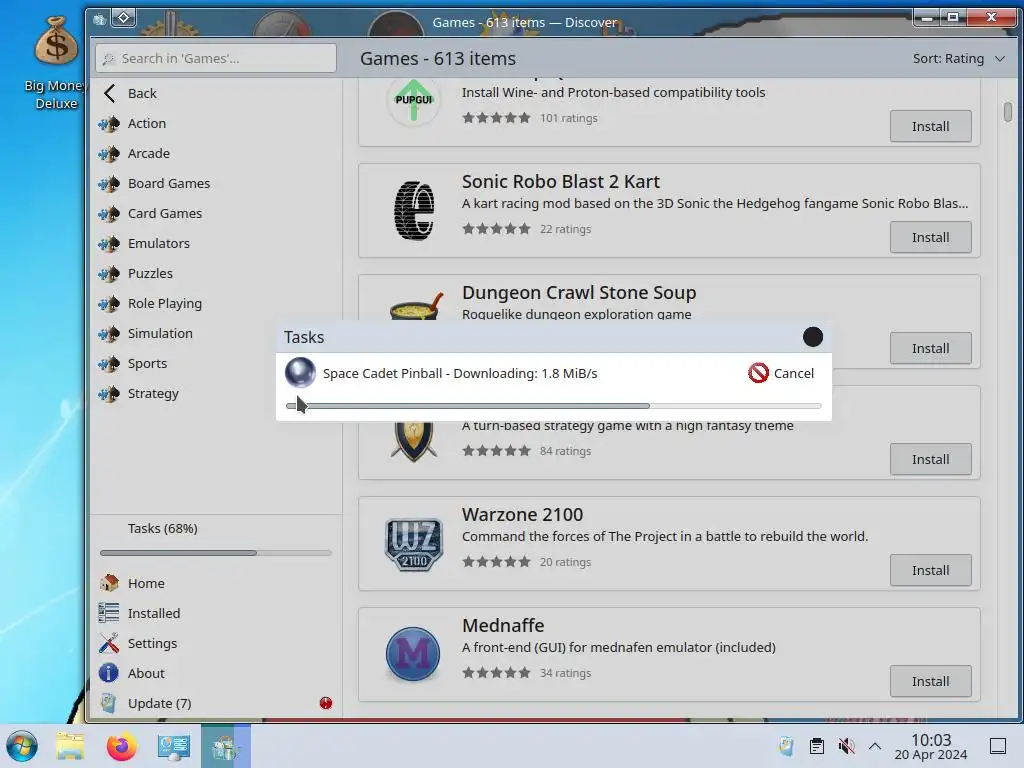The width and height of the screenshot is (1024, 768).
Task: Click the red cancel prohibition icon
Action: coord(758,374)
